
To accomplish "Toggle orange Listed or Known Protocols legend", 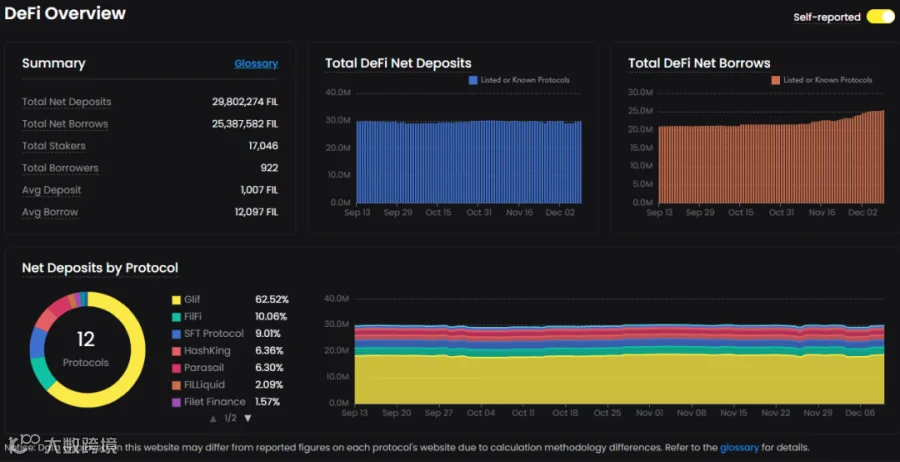I will 776,80.
